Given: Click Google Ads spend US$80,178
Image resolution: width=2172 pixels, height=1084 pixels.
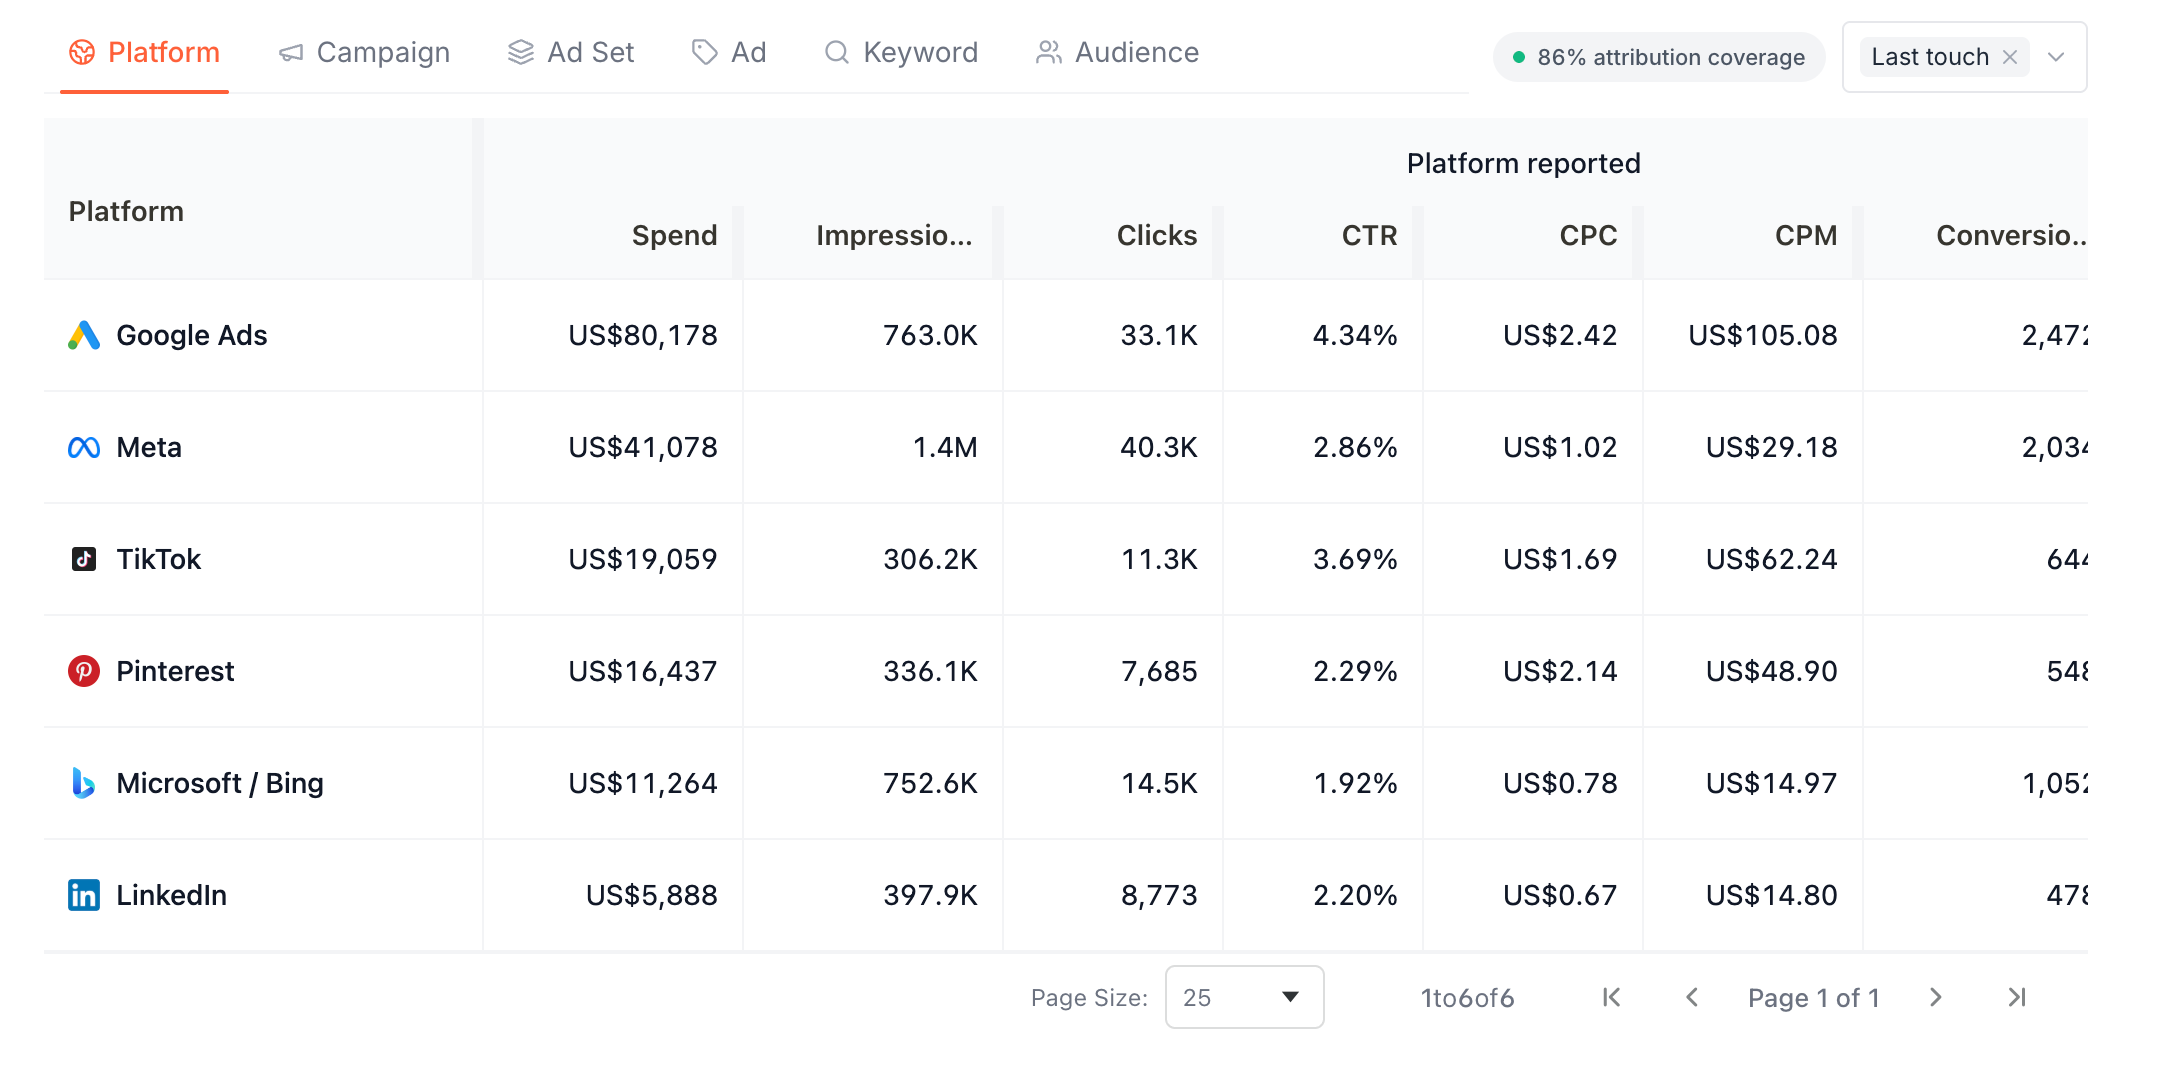Looking at the screenshot, I should tap(643, 335).
